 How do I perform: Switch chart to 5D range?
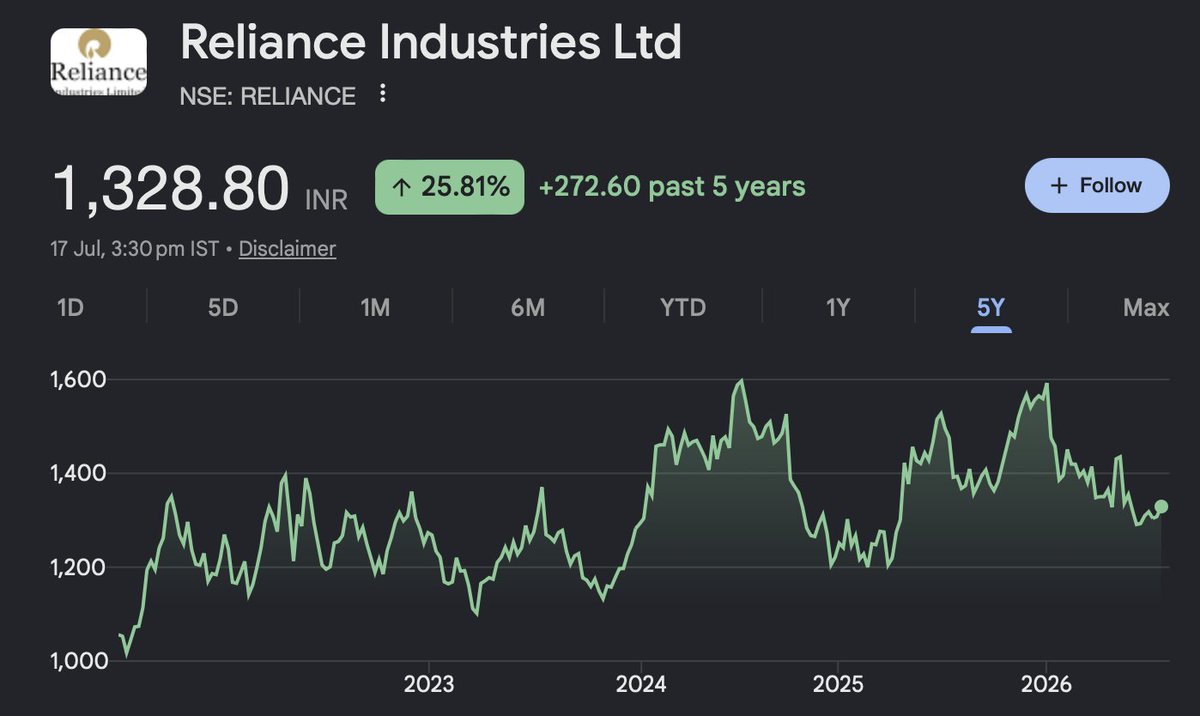(223, 307)
